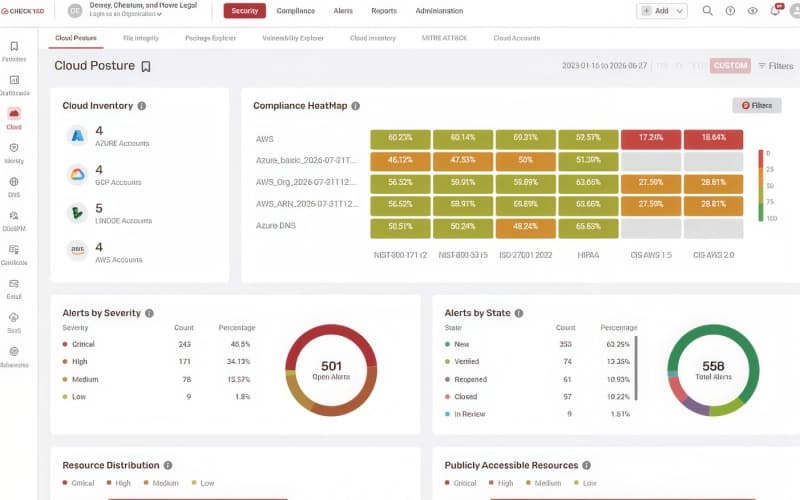Toggle High legend in Publicly Accessible Resources
The width and height of the screenshot is (800, 500).
point(501,483)
